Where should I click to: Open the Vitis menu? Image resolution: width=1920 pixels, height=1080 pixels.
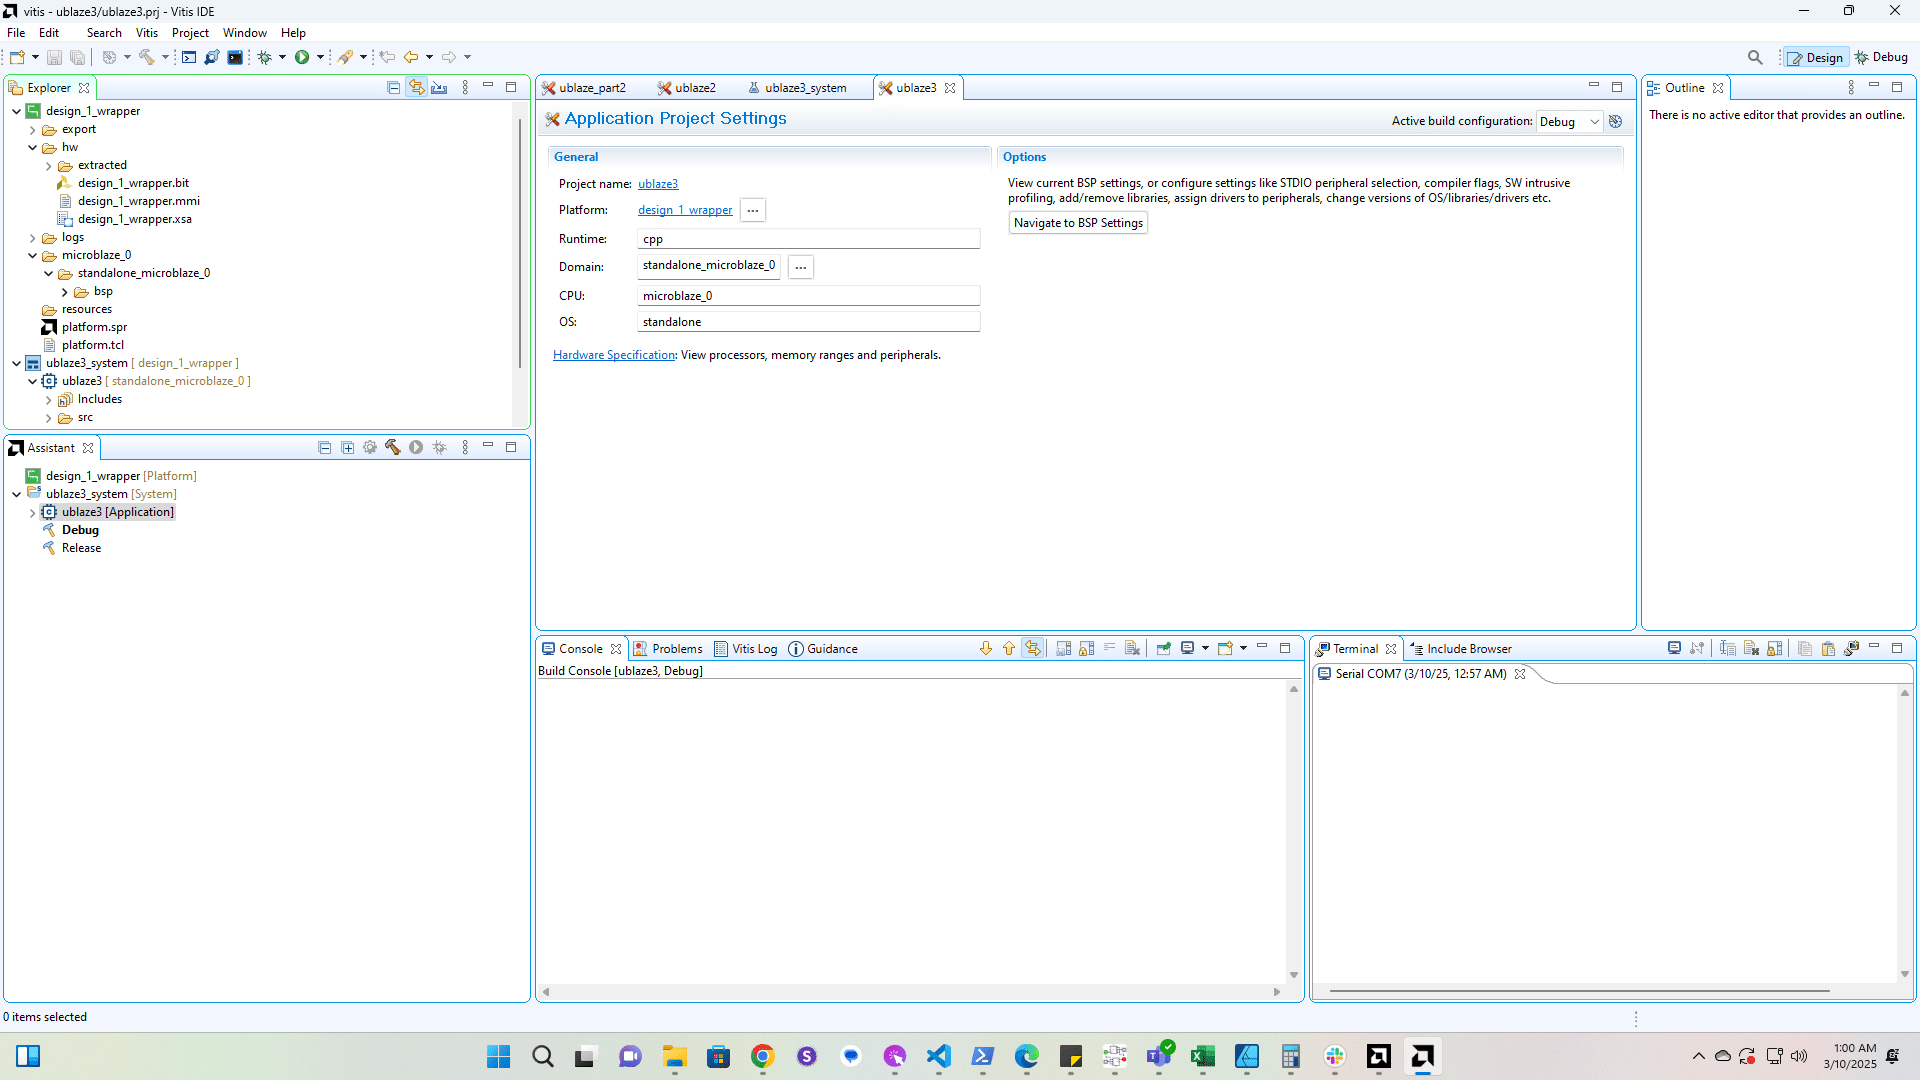(x=146, y=33)
